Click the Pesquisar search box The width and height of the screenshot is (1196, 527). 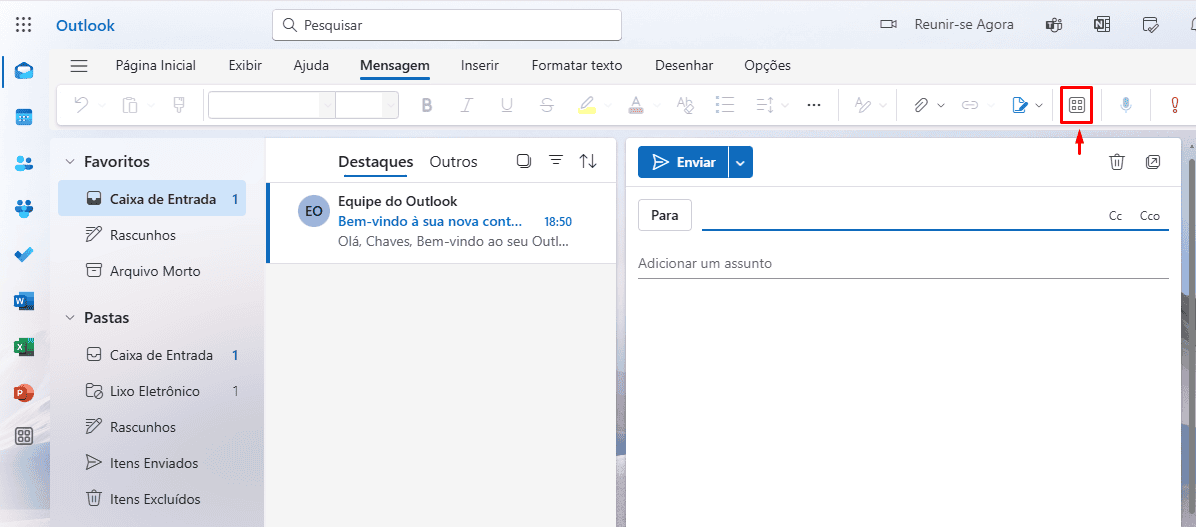447,25
